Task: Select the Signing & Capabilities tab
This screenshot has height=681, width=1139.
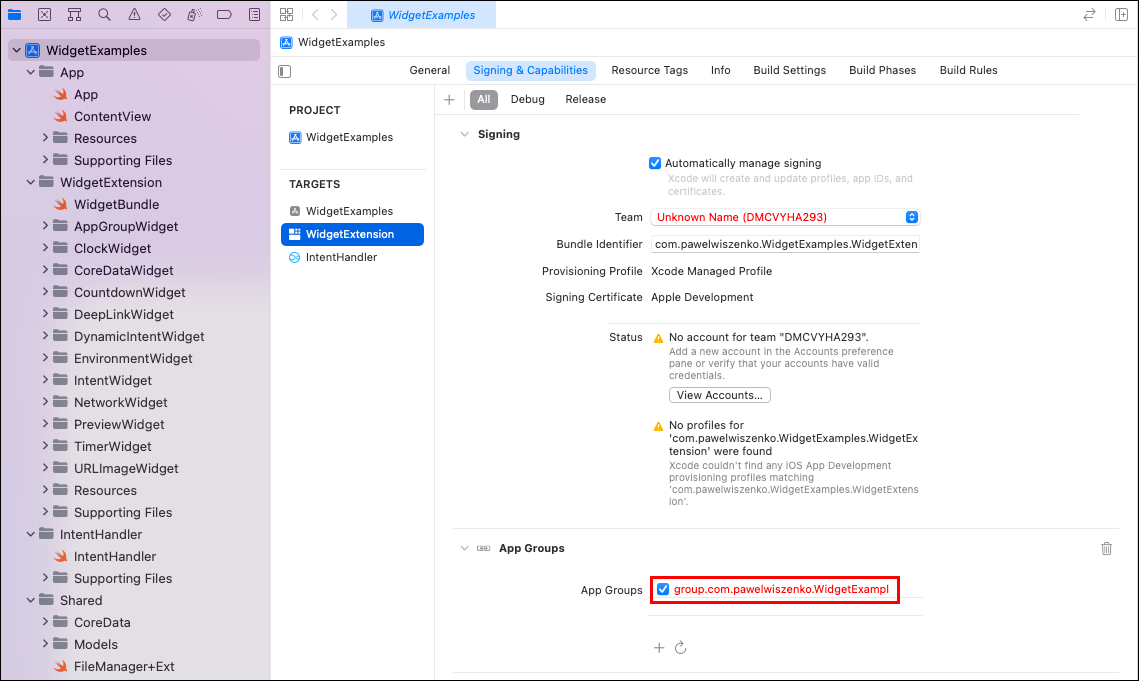Action: (x=530, y=70)
